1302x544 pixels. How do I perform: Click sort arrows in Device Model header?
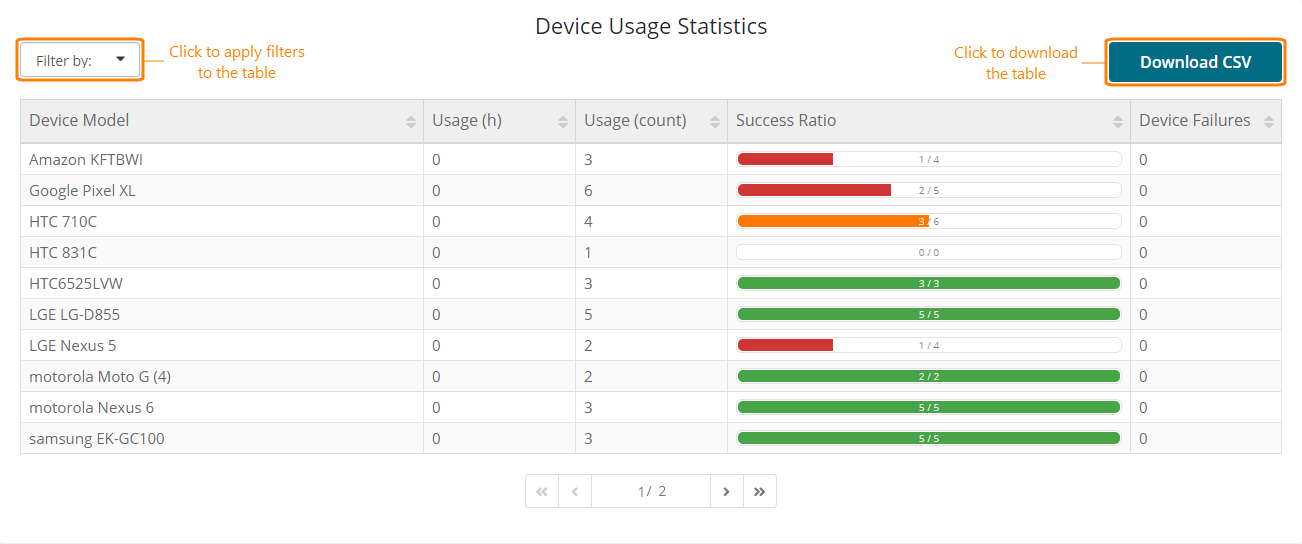410,121
